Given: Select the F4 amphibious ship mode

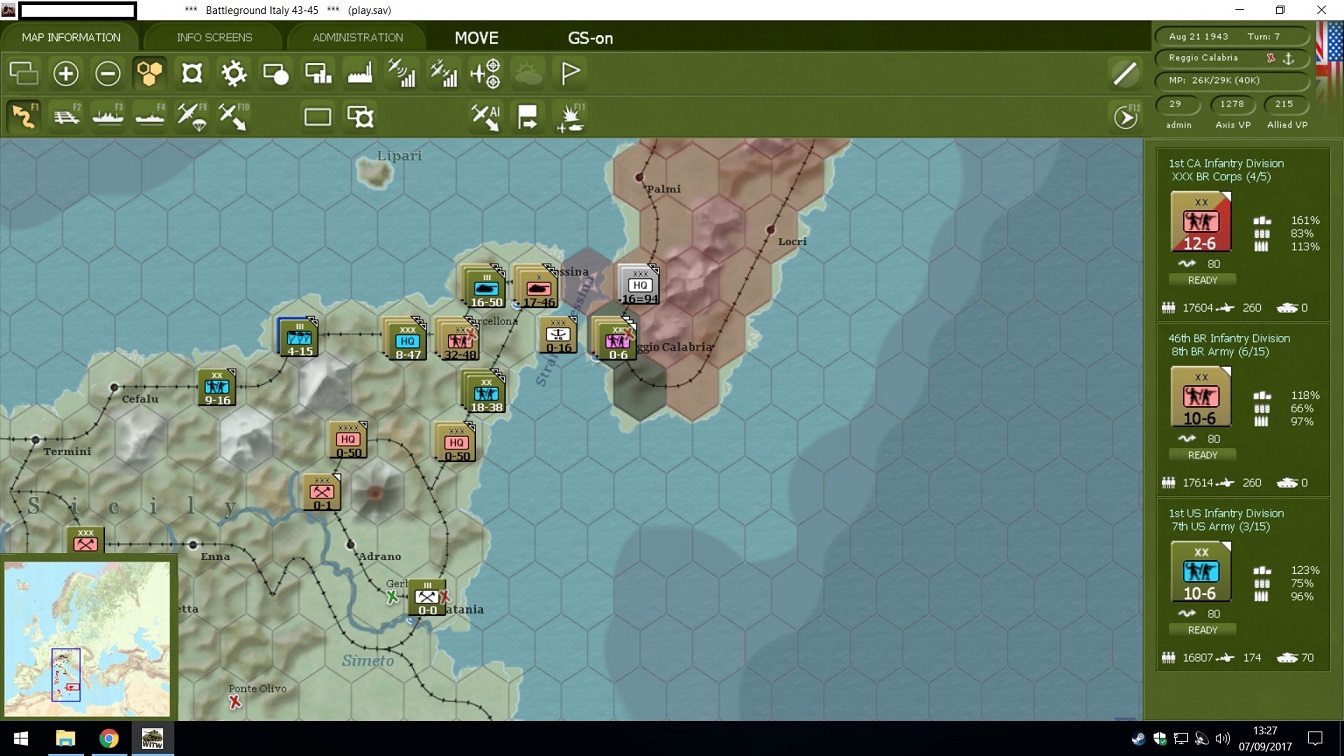Looking at the screenshot, I should pos(150,116).
